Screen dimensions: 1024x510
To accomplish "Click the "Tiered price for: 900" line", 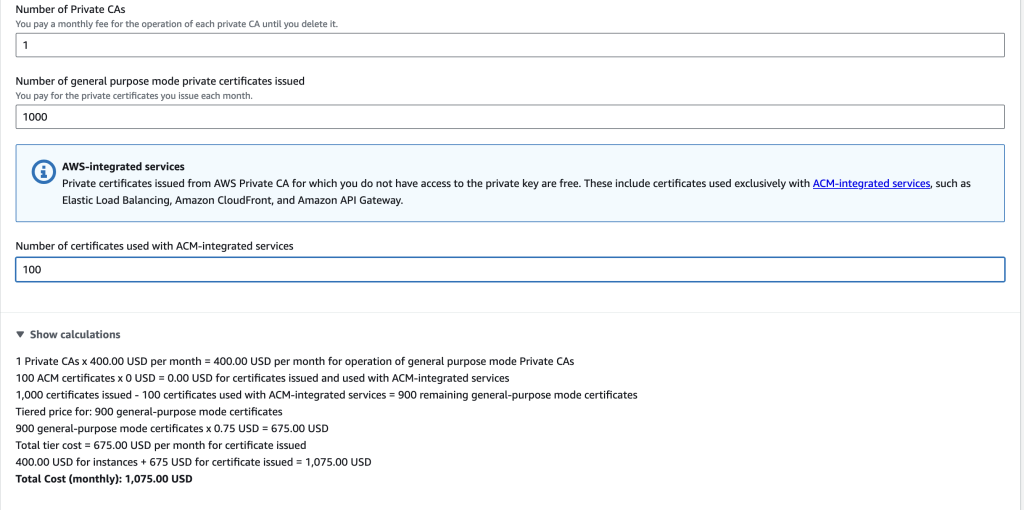I will coord(150,411).
